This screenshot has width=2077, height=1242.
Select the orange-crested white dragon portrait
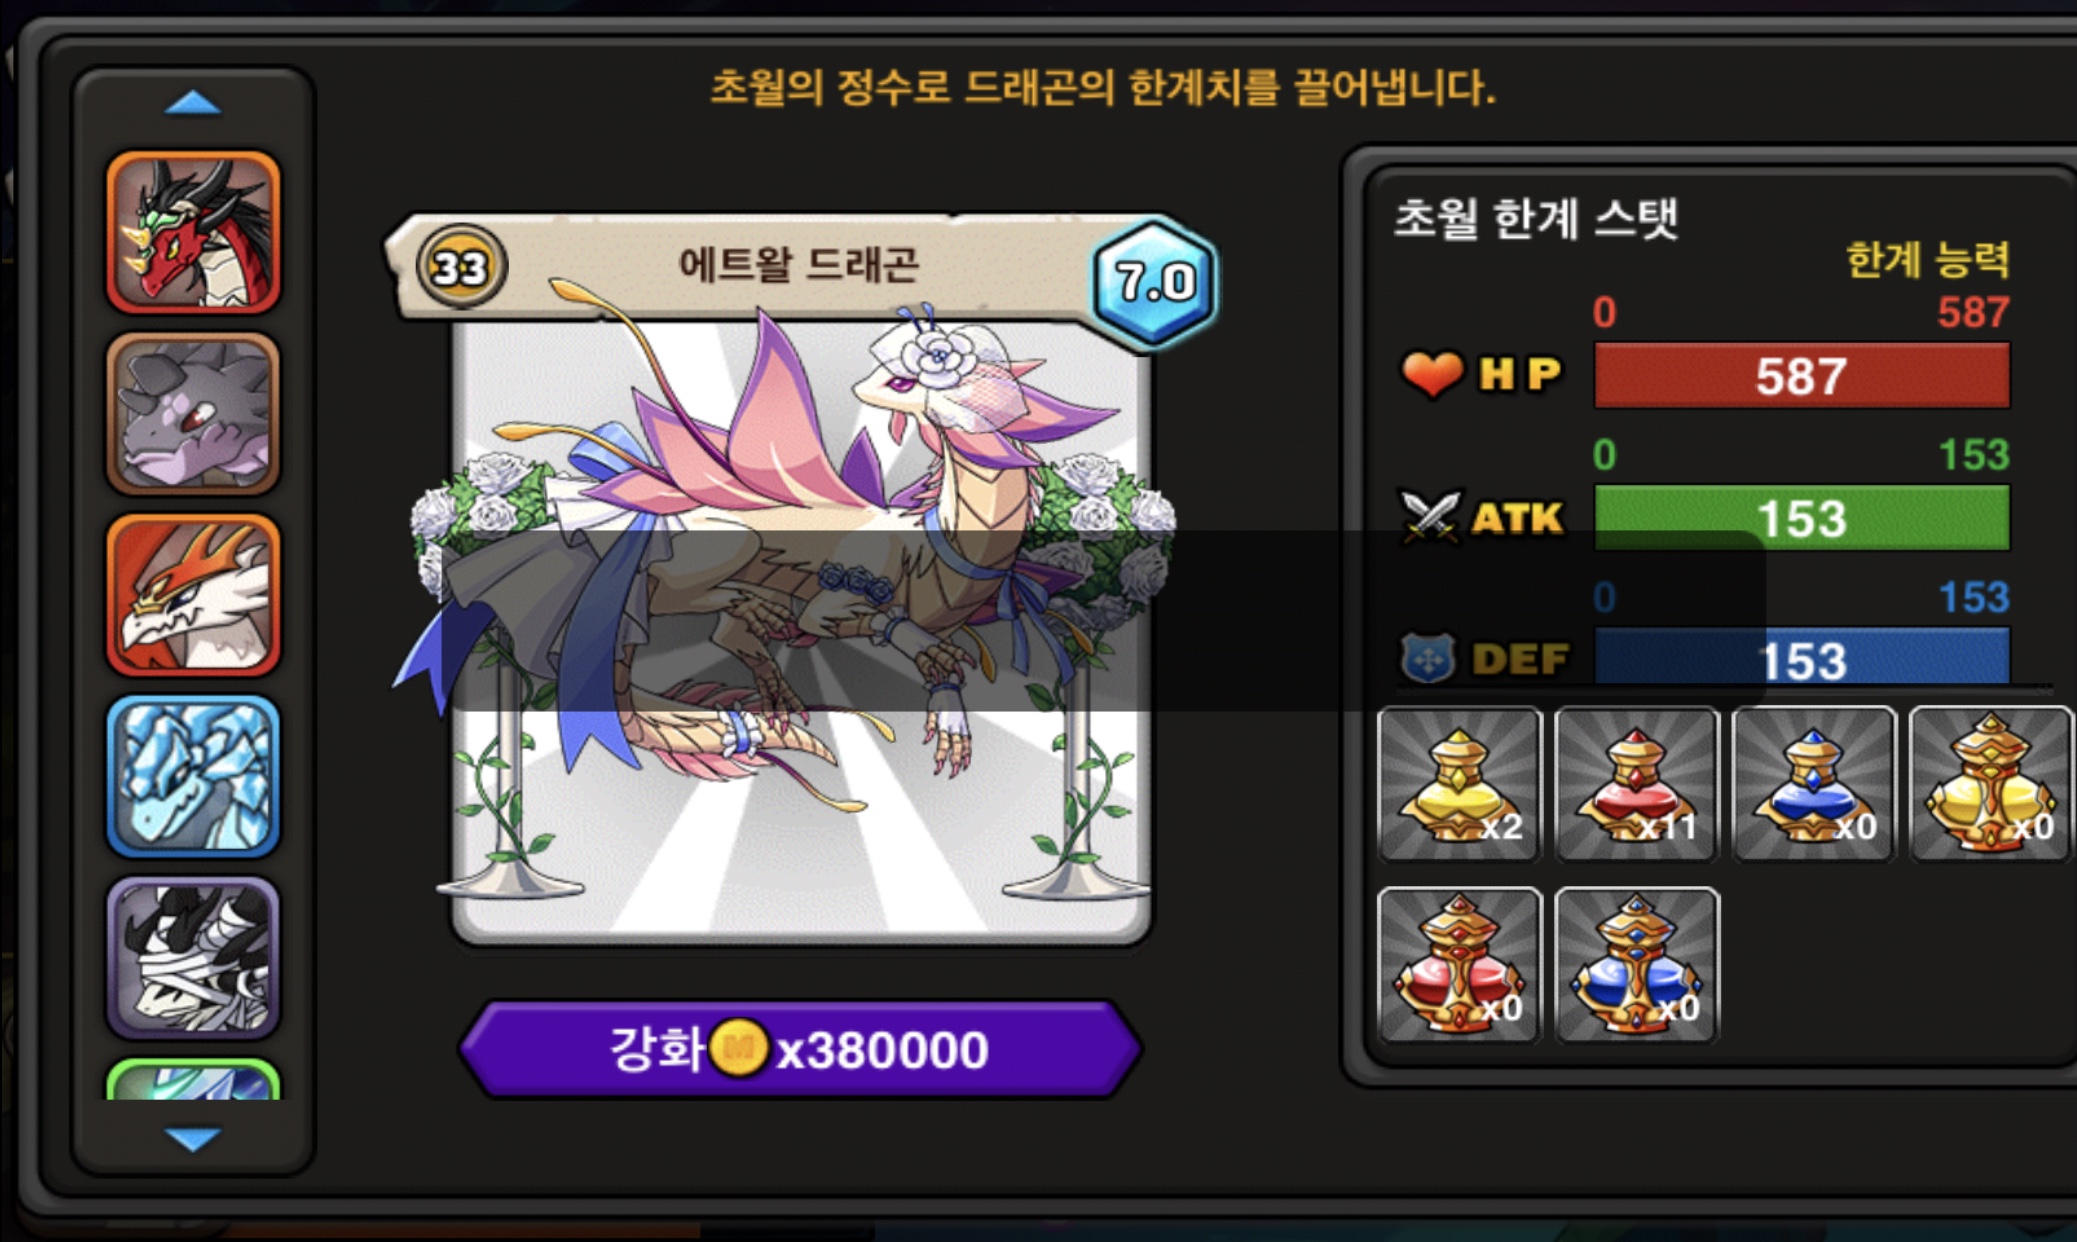[193, 596]
